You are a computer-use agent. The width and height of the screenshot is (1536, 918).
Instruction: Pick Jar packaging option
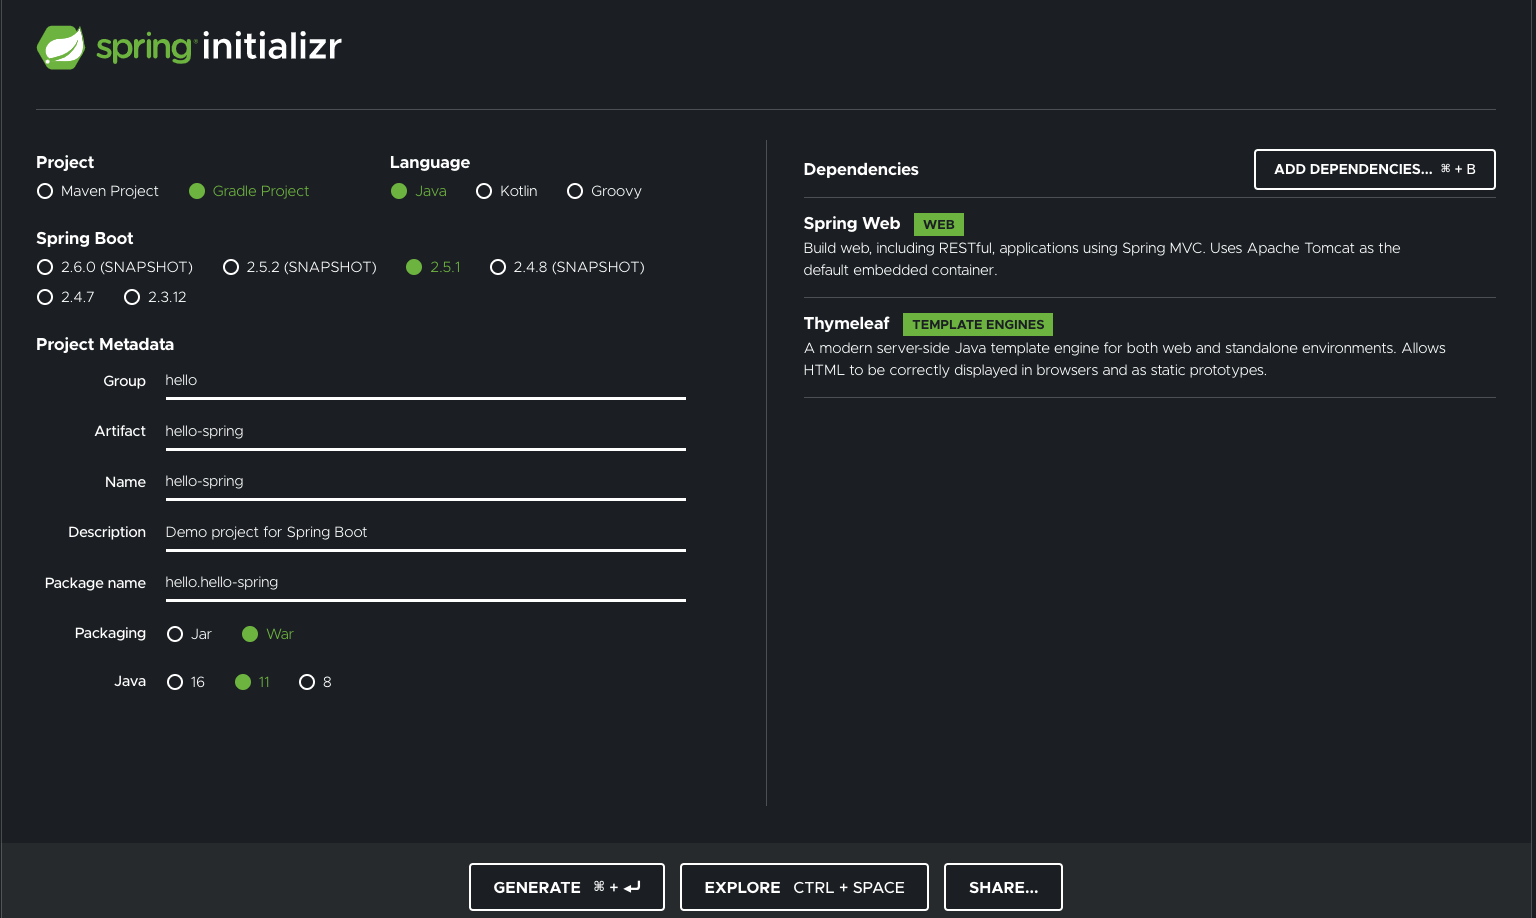tap(175, 634)
